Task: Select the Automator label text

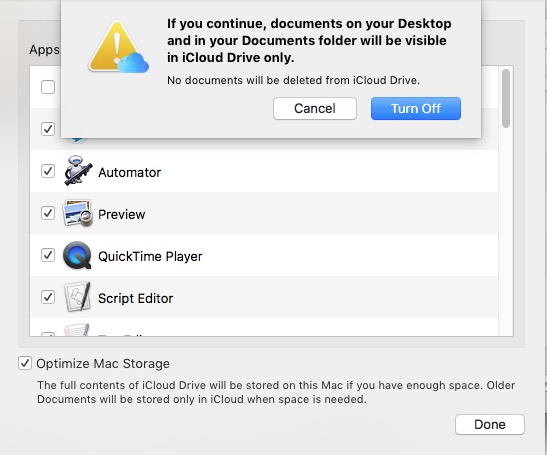Action: pos(129,172)
